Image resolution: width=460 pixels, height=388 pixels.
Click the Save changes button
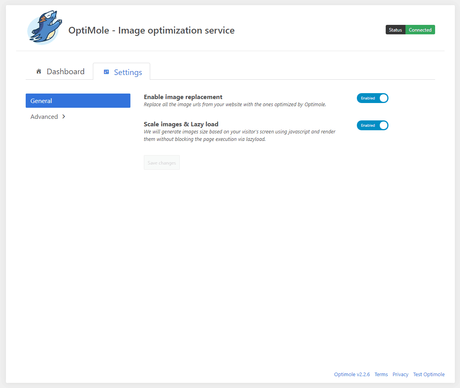pyautogui.click(x=162, y=163)
